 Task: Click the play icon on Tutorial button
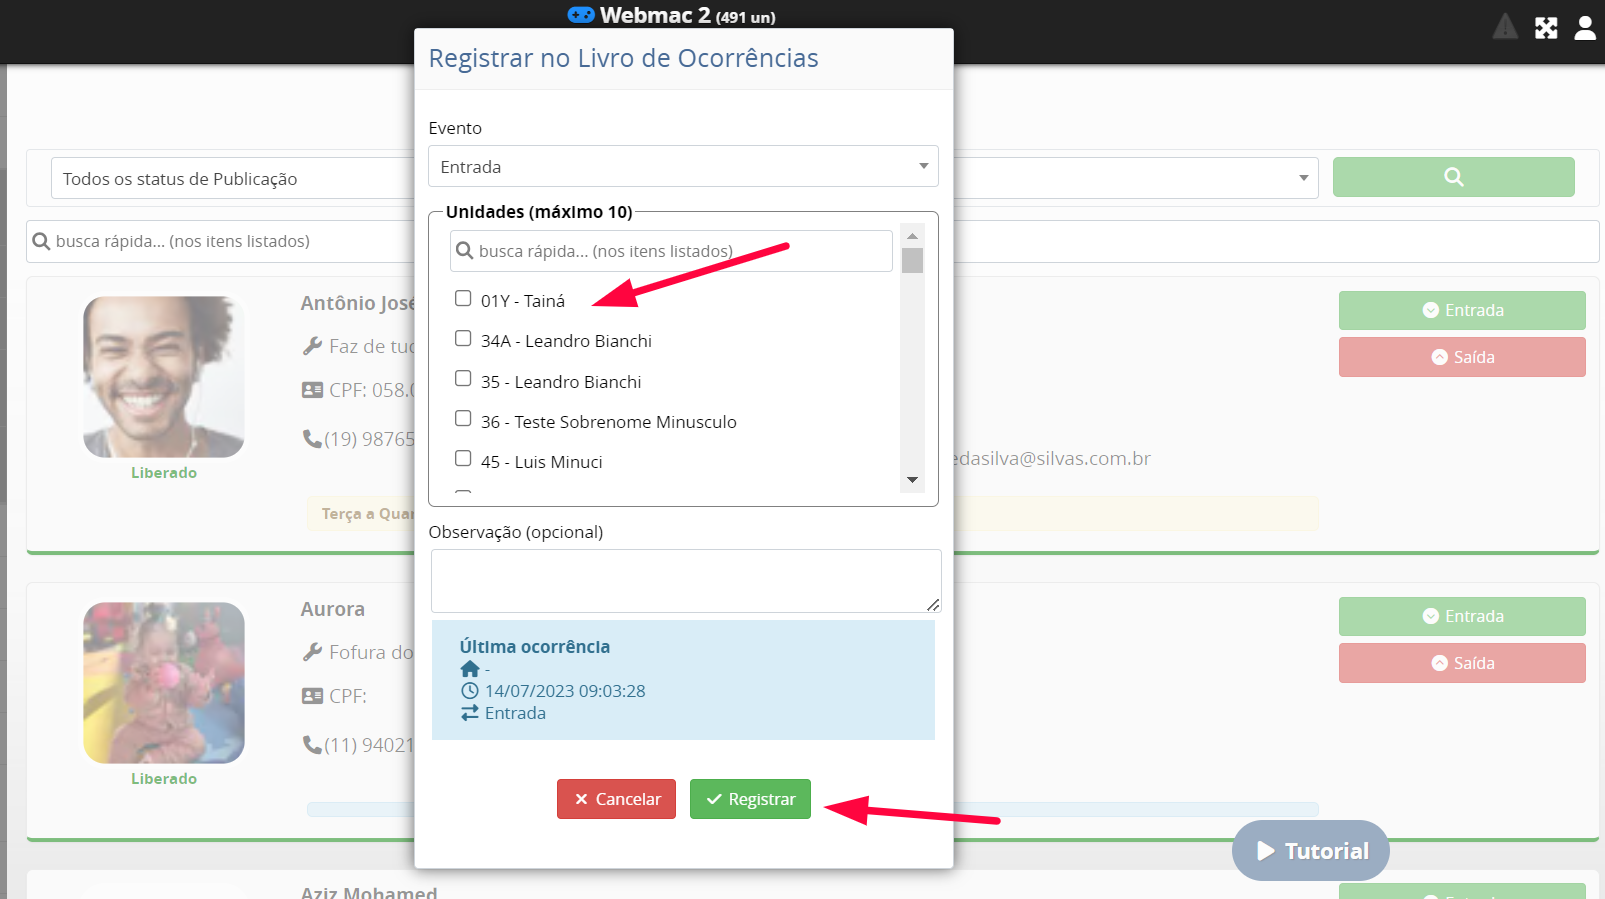(x=1266, y=851)
